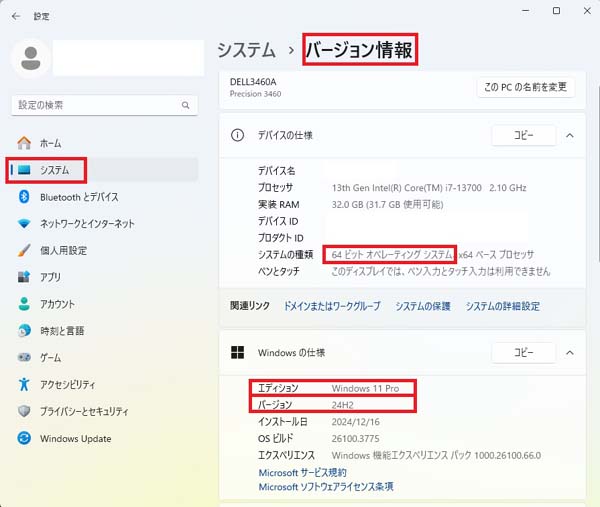Open アクセシビリティ settings
The height and width of the screenshot is (507, 600).
(x=104, y=384)
